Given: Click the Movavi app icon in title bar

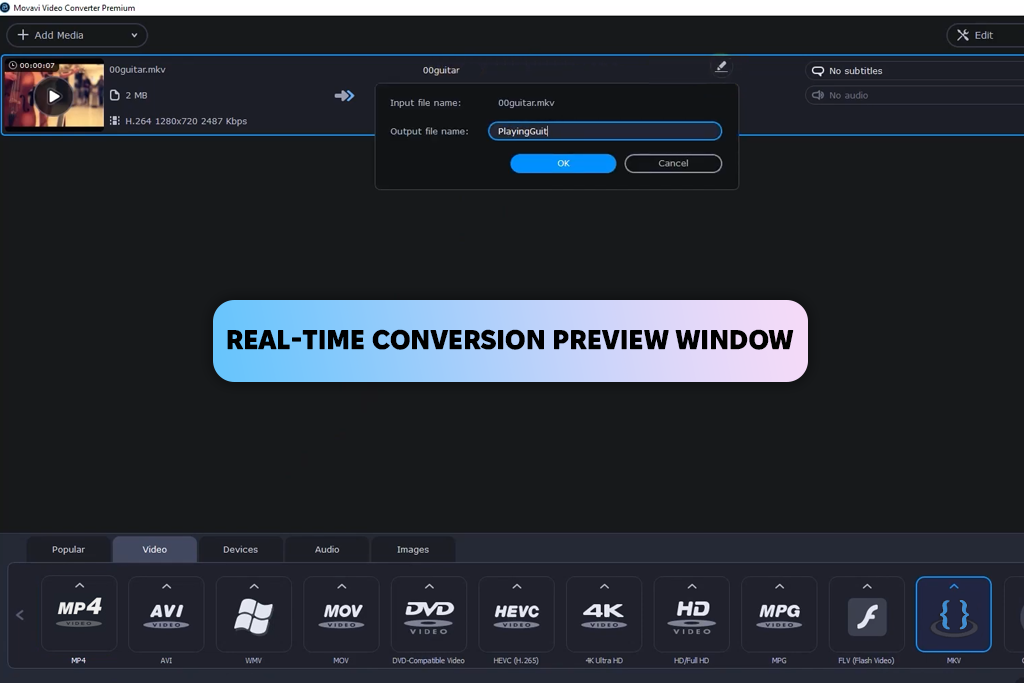Looking at the screenshot, I should 5,8.
